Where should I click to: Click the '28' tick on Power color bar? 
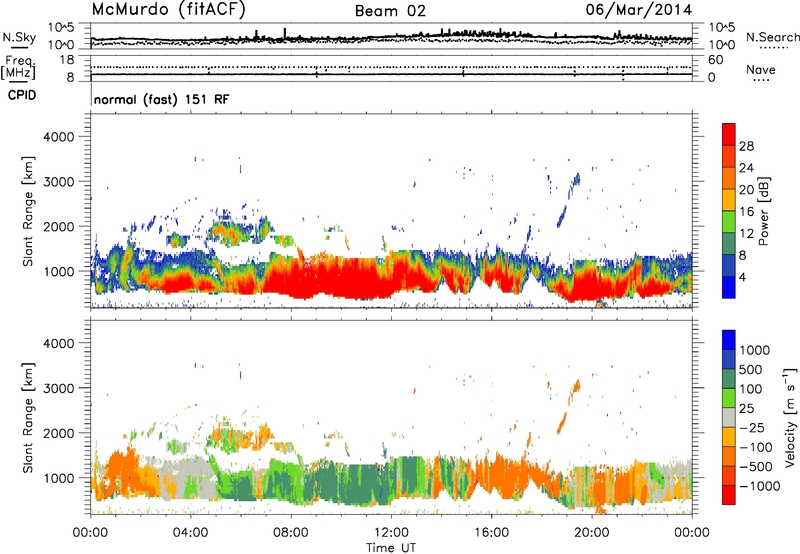(746, 146)
